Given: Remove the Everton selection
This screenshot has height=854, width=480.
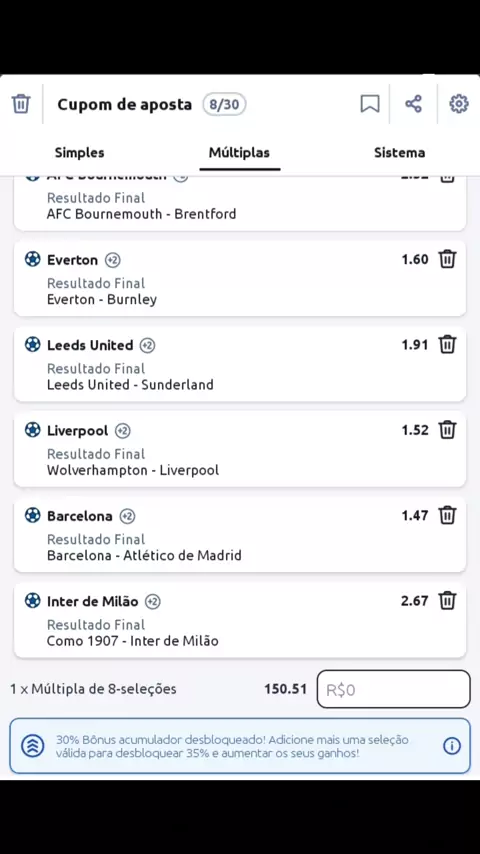Looking at the screenshot, I should click(x=447, y=259).
